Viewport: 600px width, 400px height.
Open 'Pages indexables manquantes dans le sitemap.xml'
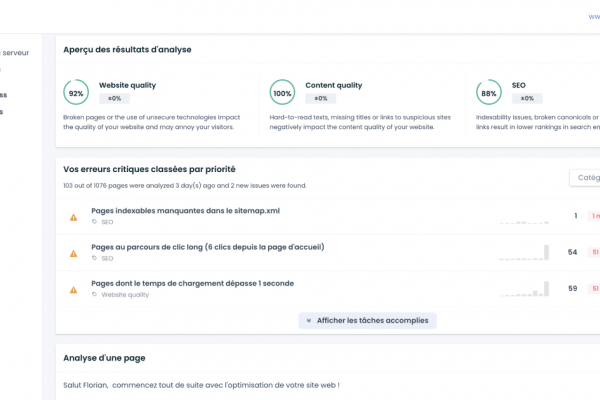[186, 211]
